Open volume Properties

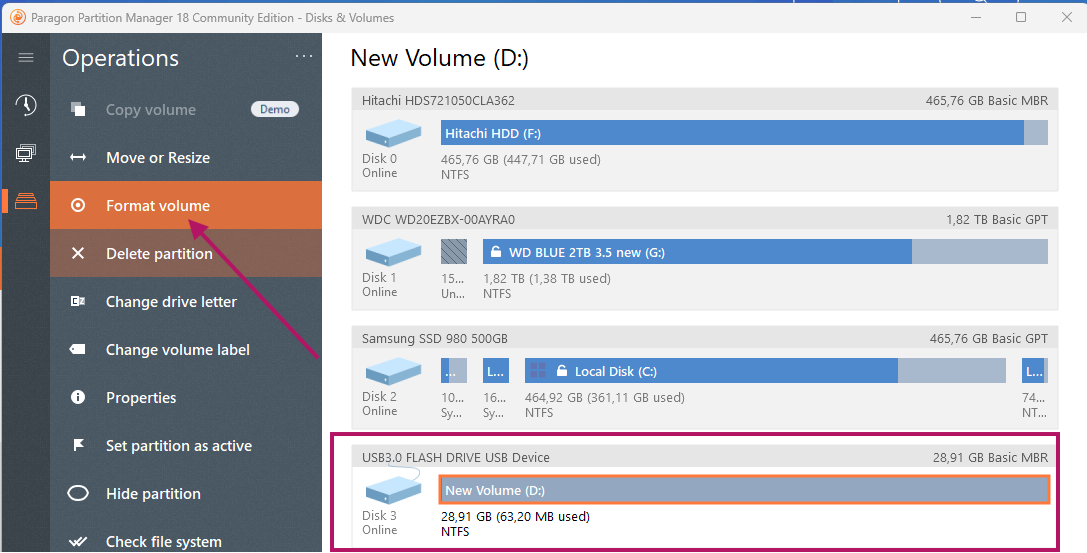pos(186,397)
